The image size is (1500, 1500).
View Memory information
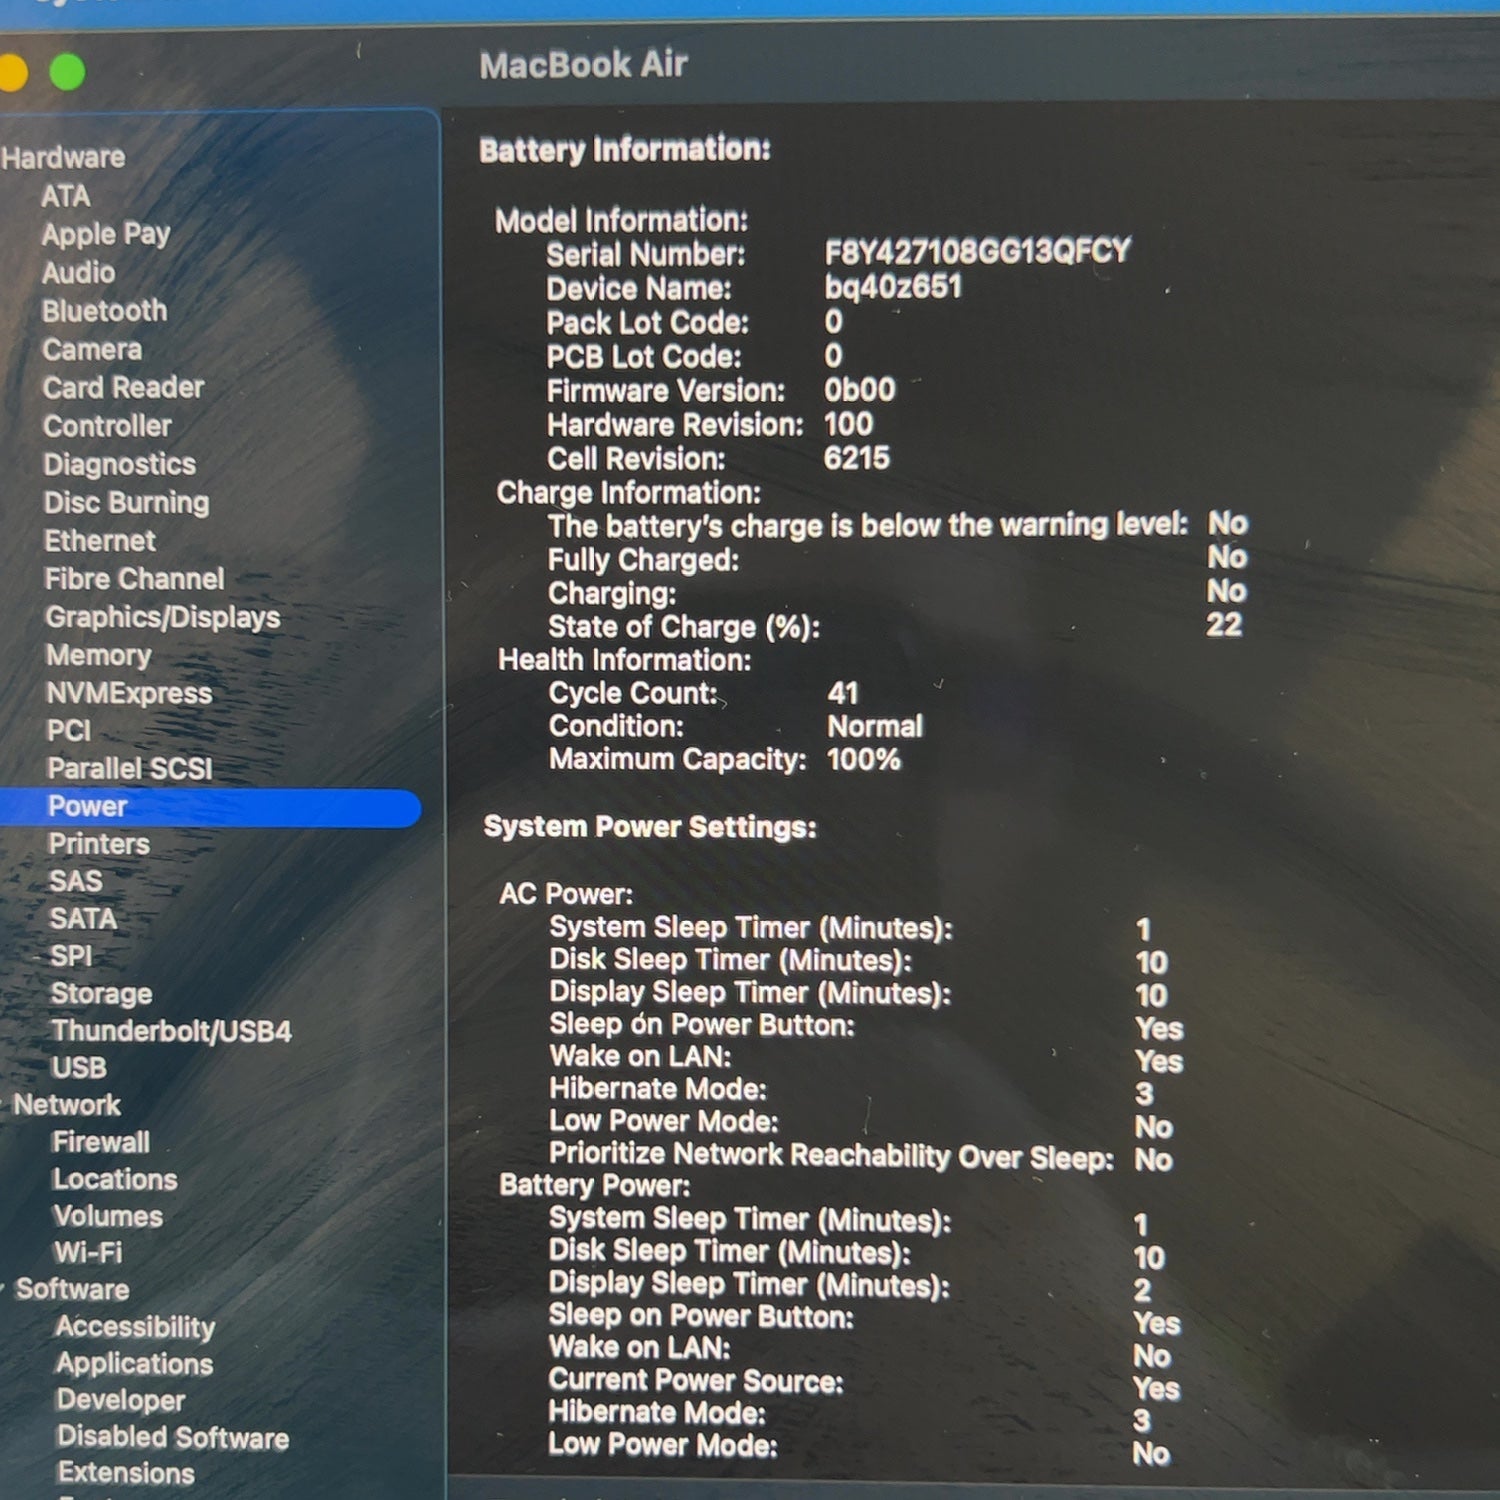(x=98, y=655)
